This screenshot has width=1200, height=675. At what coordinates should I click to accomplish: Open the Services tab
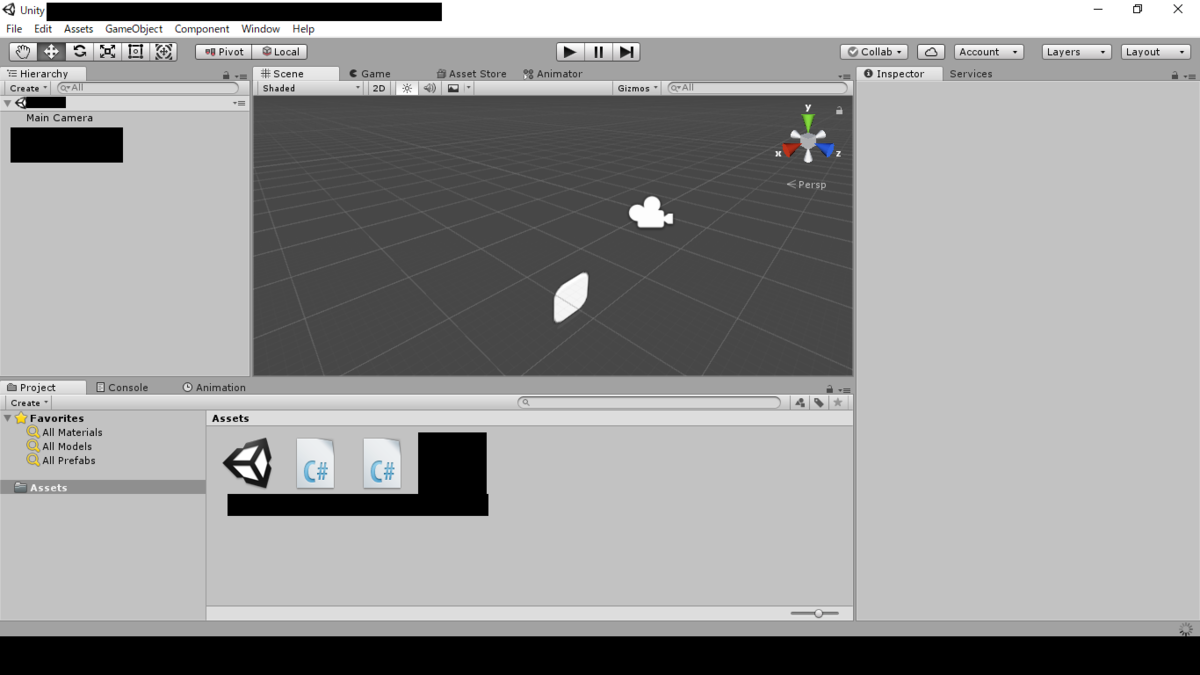(971, 74)
